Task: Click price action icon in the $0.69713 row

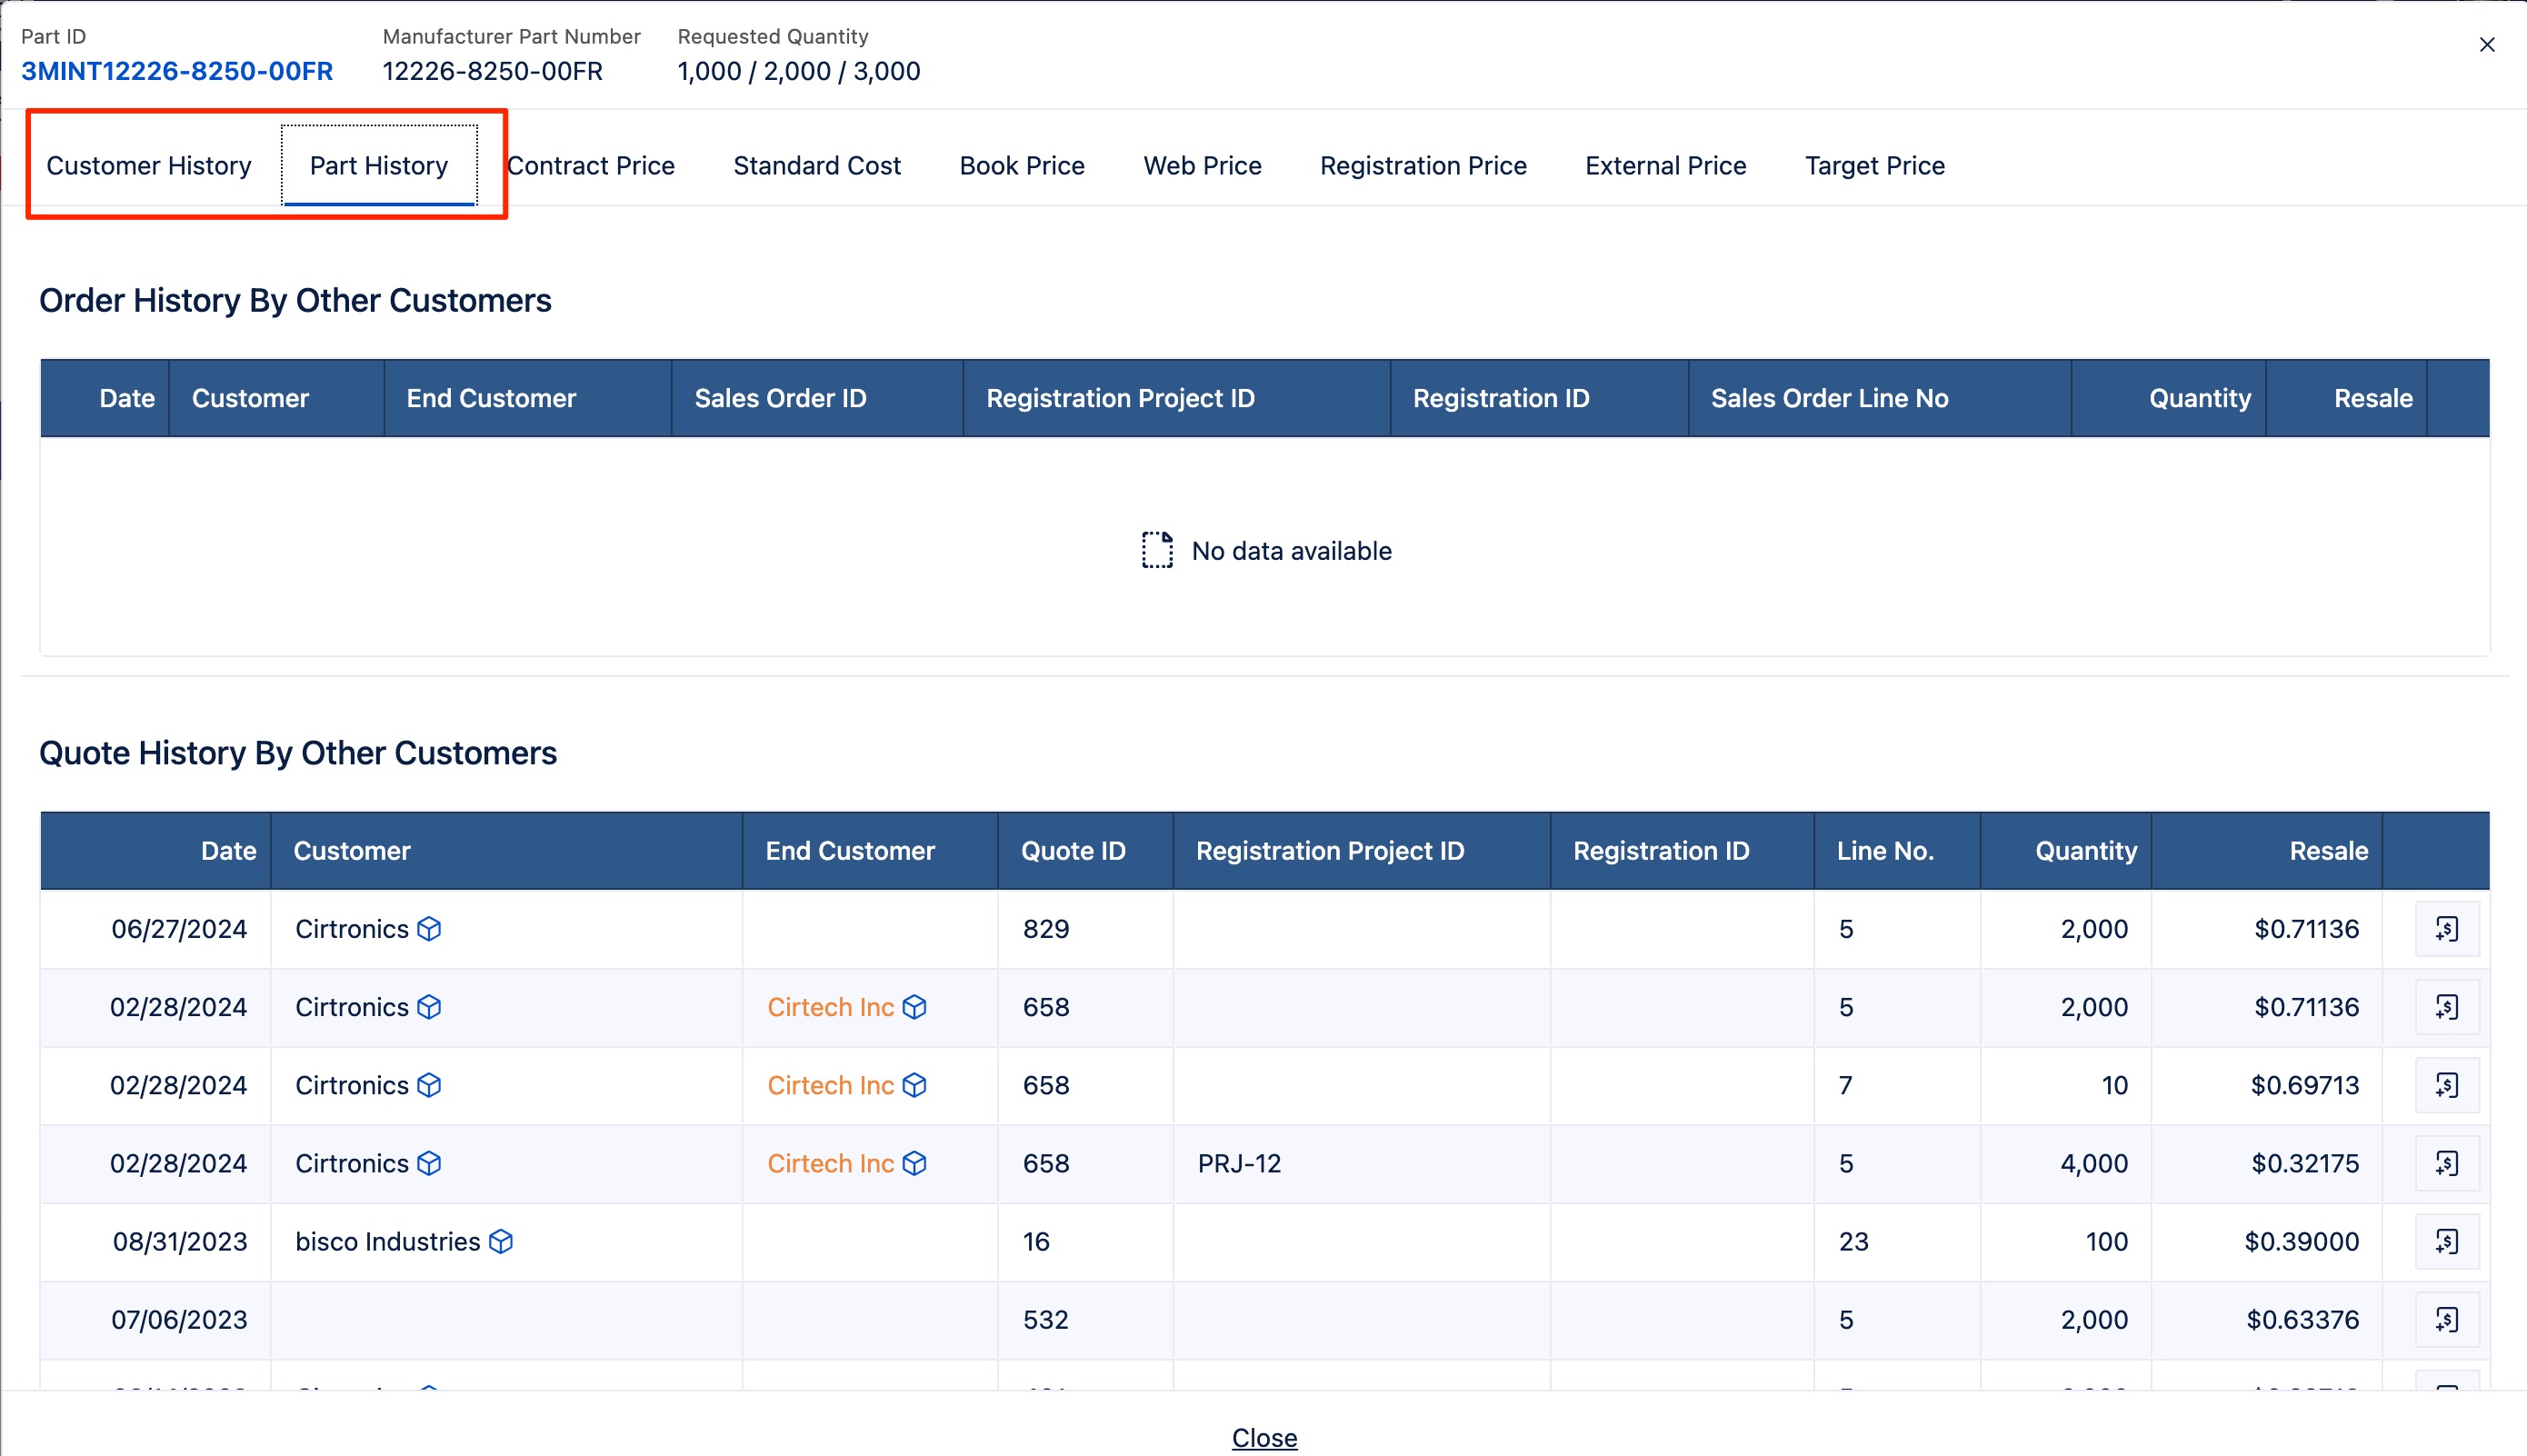Action: point(2447,1085)
